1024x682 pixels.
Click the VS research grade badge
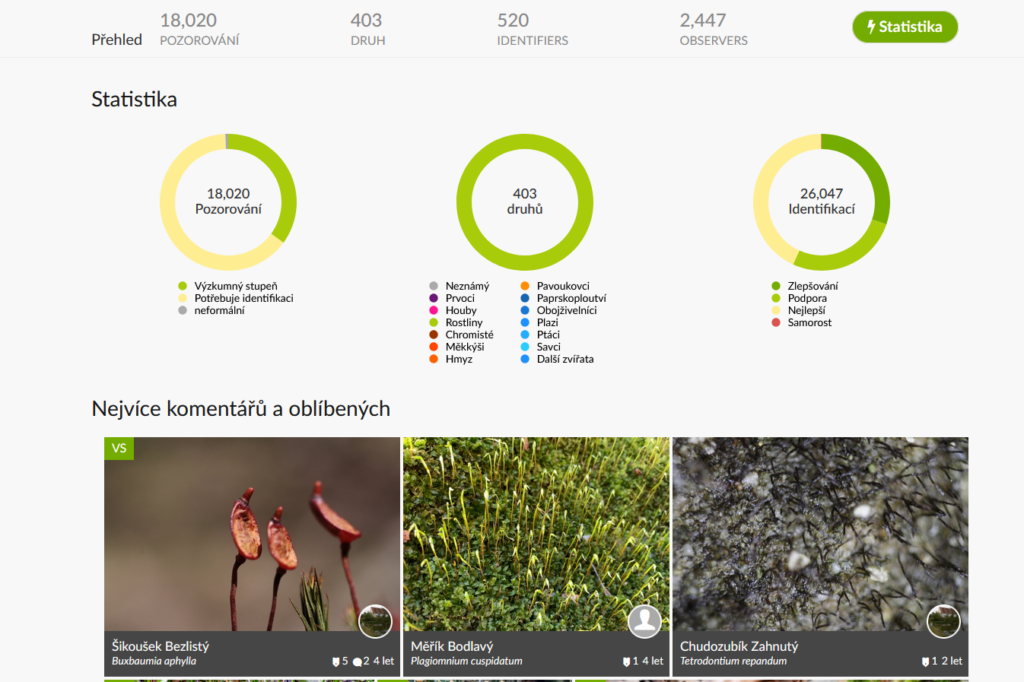coord(119,448)
